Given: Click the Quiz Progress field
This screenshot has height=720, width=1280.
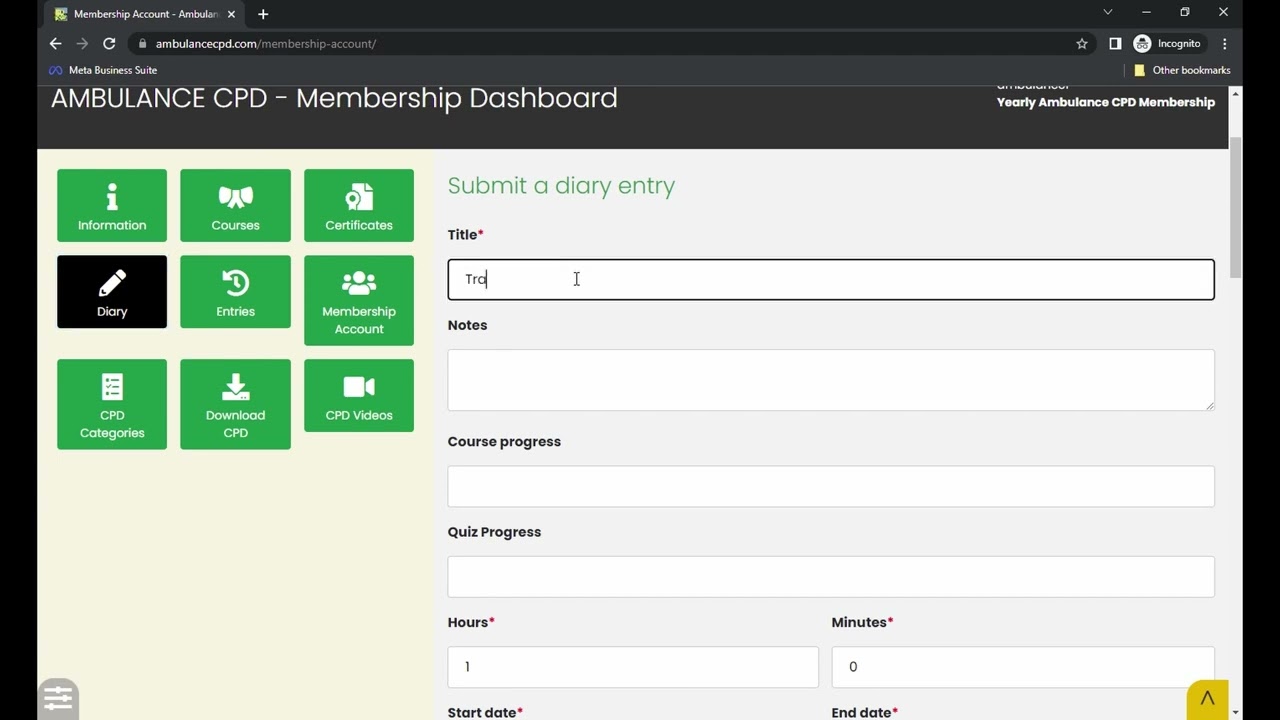Looking at the screenshot, I should pos(831,576).
